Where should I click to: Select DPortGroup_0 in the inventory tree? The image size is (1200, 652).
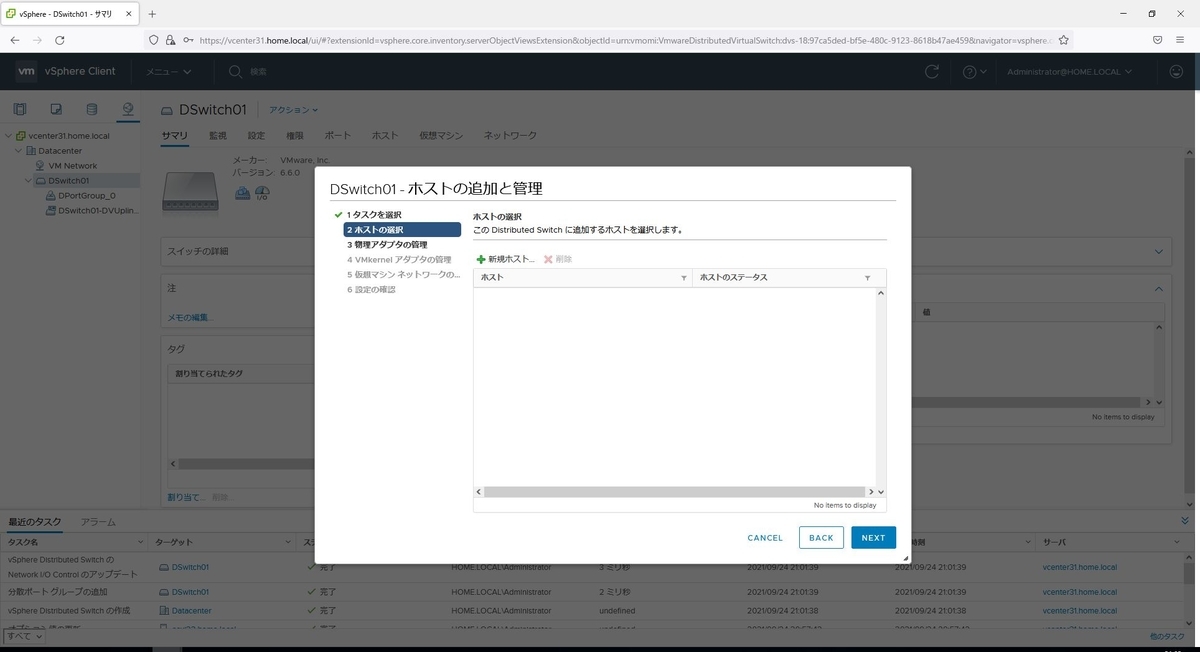click(87, 196)
